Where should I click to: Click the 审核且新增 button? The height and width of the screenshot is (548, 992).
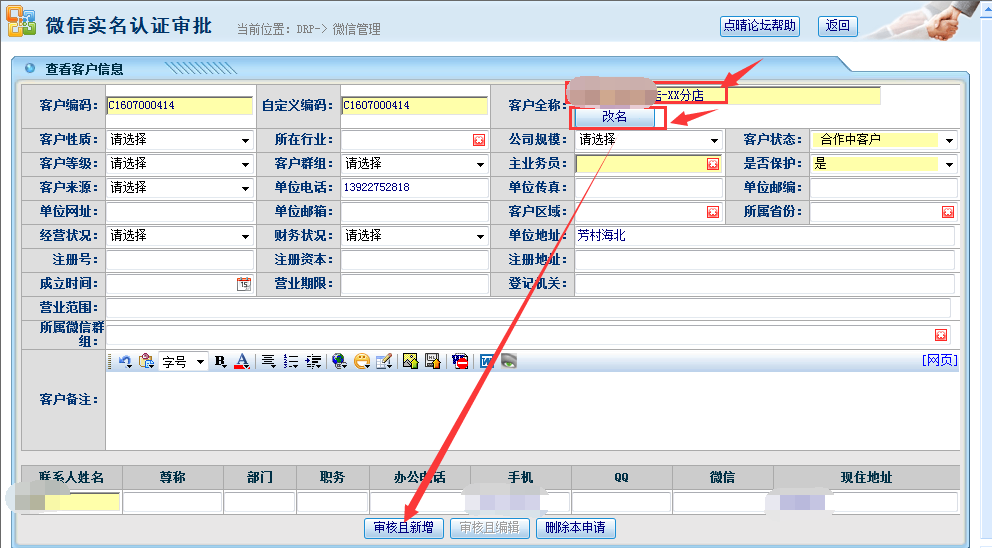click(403, 528)
